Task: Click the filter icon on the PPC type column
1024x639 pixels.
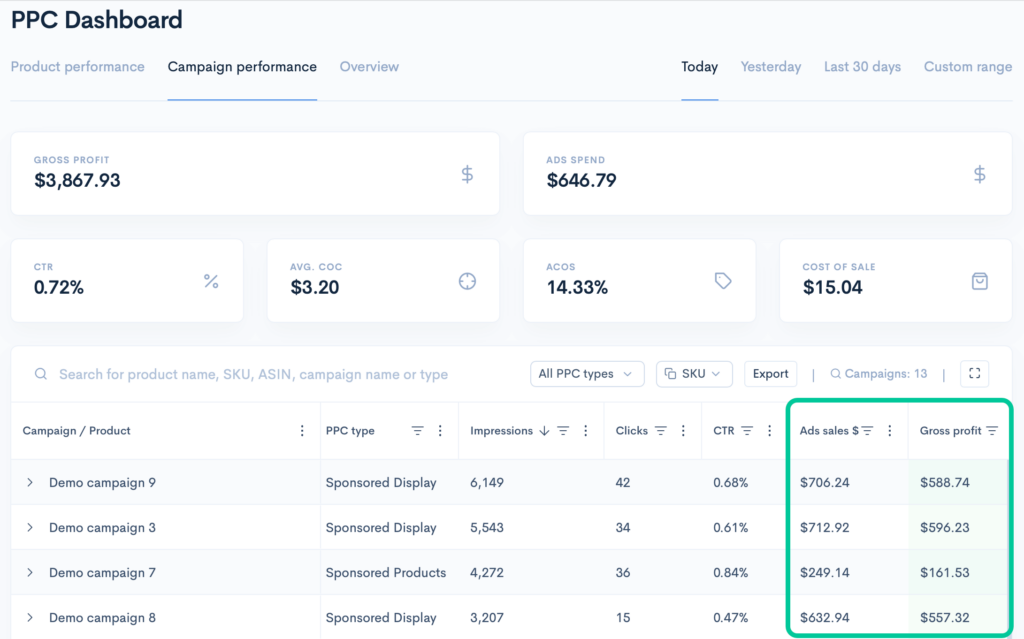Action: (417, 430)
